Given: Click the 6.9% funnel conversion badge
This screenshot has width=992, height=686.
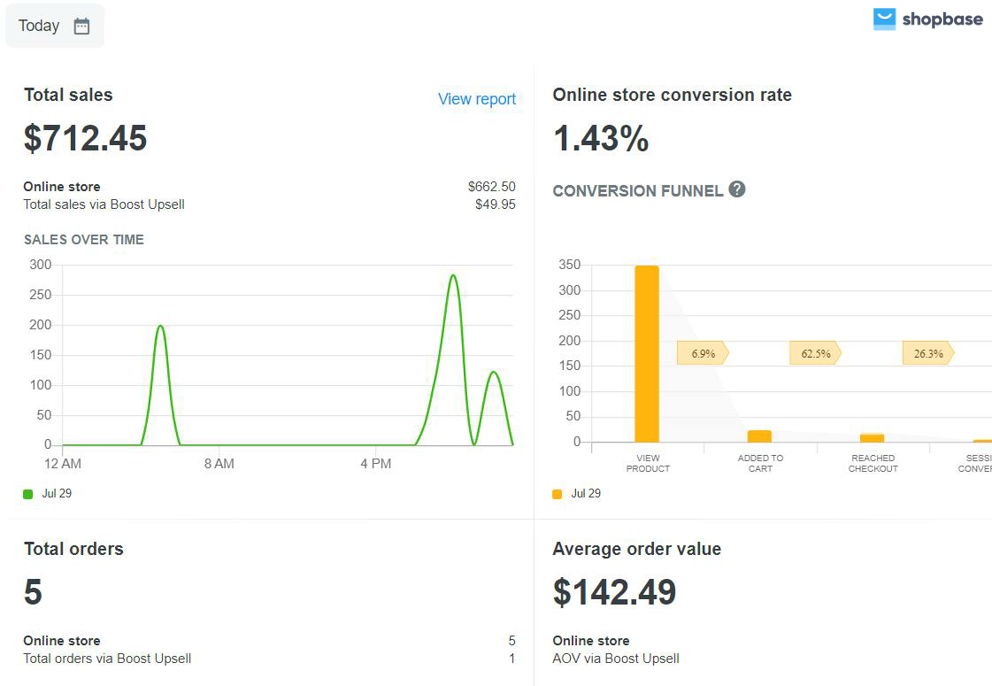Looking at the screenshot, I should click(x=703, y=353).
